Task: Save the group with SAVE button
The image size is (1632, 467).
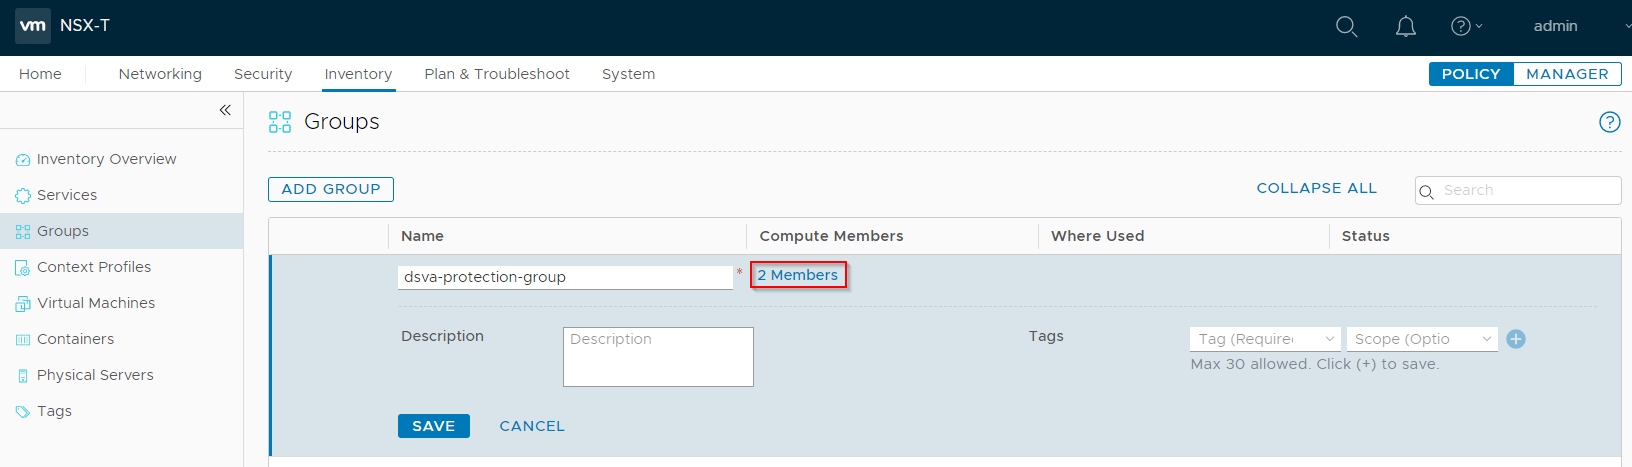Action: (434, 426)
